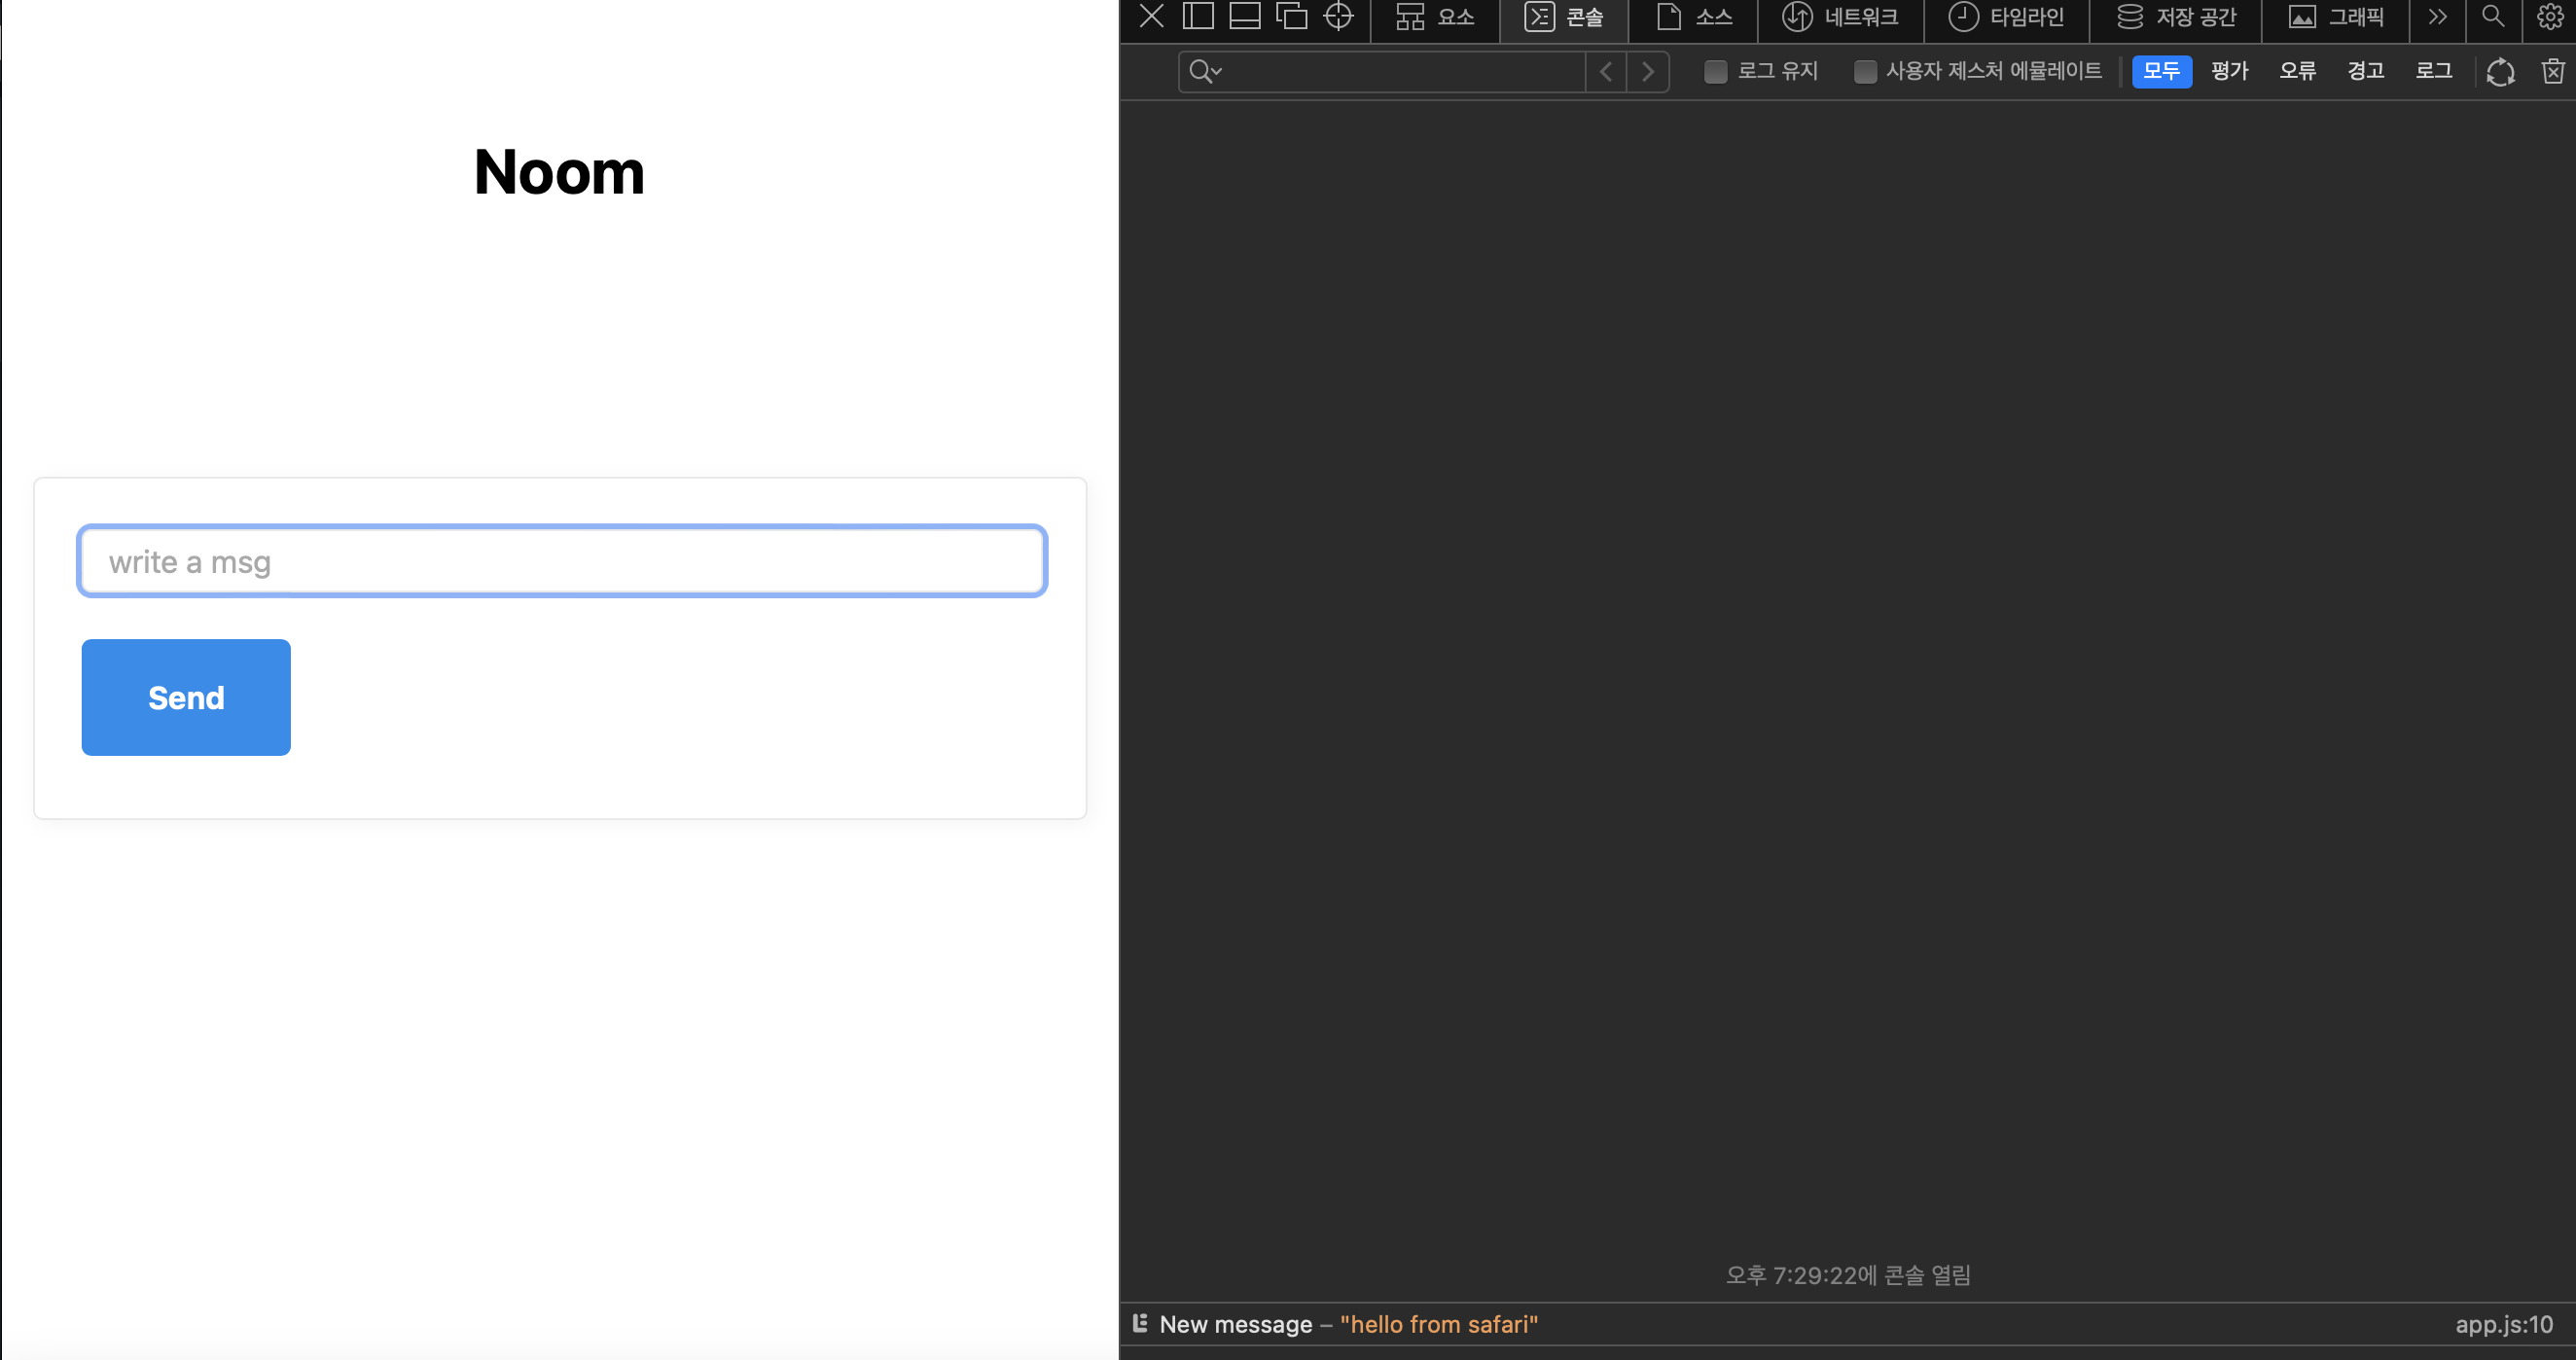Dock Web Inspector to bottom icon
The image size is (2576, 1360).
click(1244, 16)
